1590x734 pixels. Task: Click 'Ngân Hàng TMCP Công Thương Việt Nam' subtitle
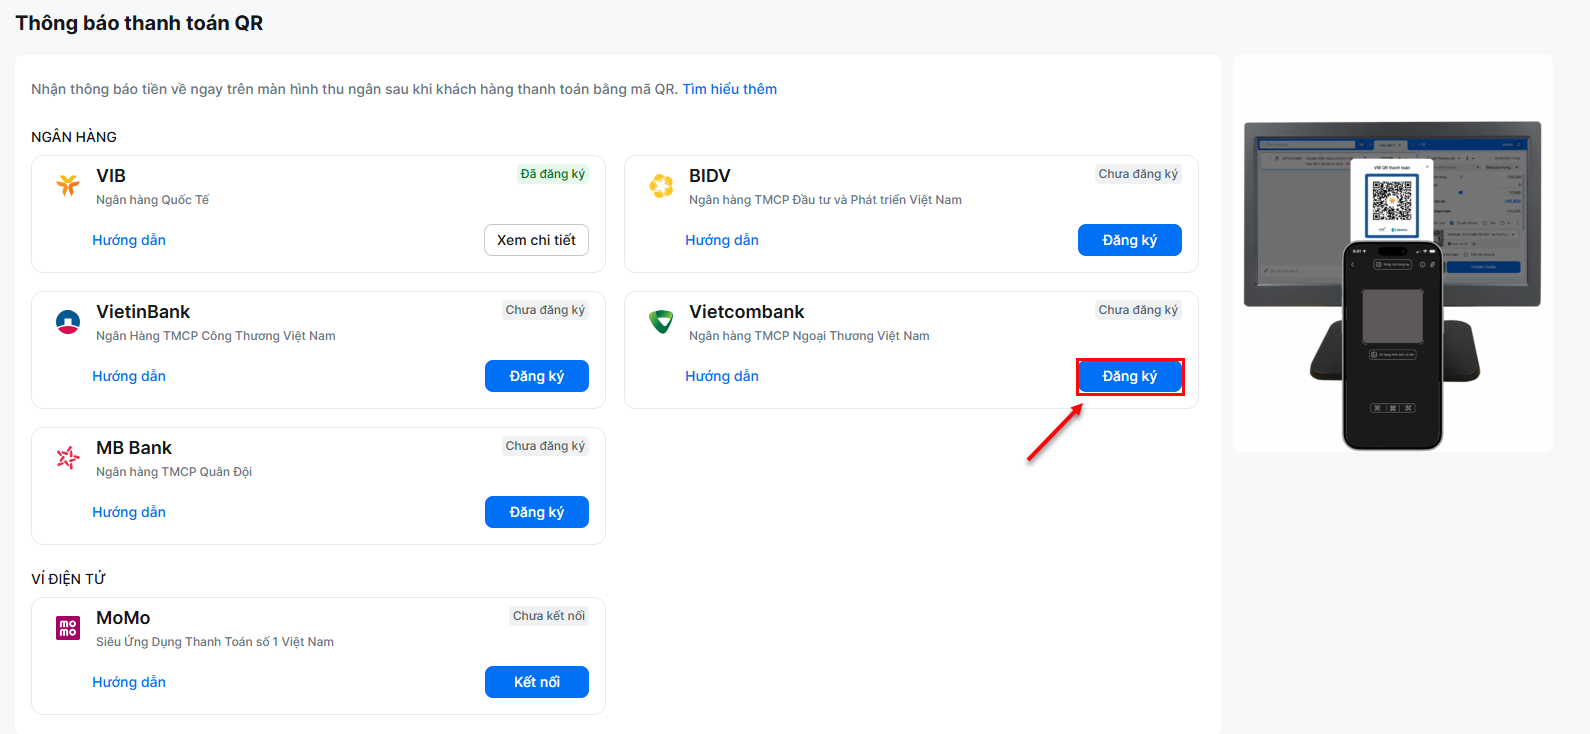216,336
